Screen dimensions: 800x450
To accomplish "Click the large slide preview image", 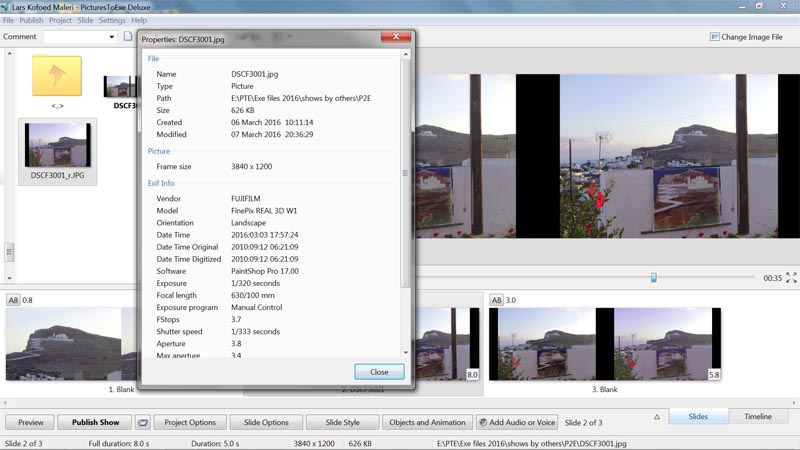I will [607, 156].
